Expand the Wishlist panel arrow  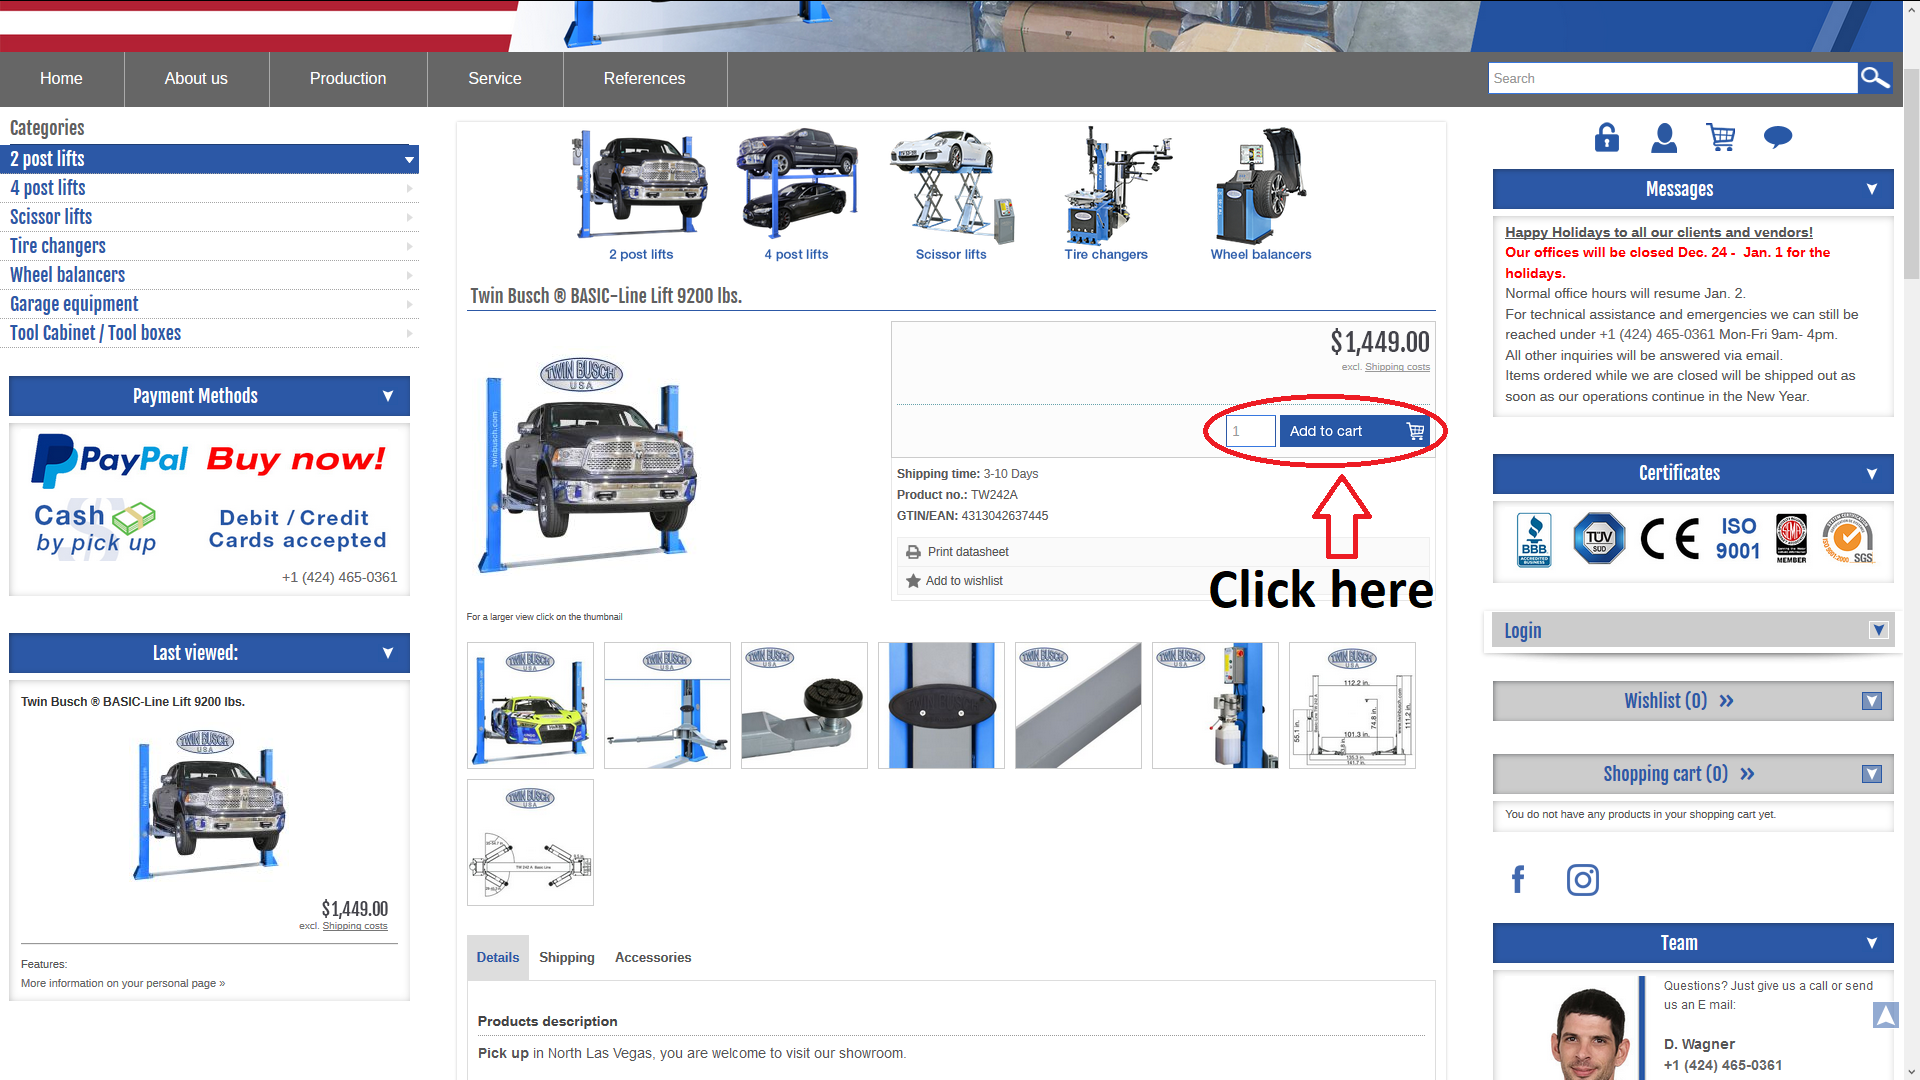pyautogui.click(x=1872, y=701)
